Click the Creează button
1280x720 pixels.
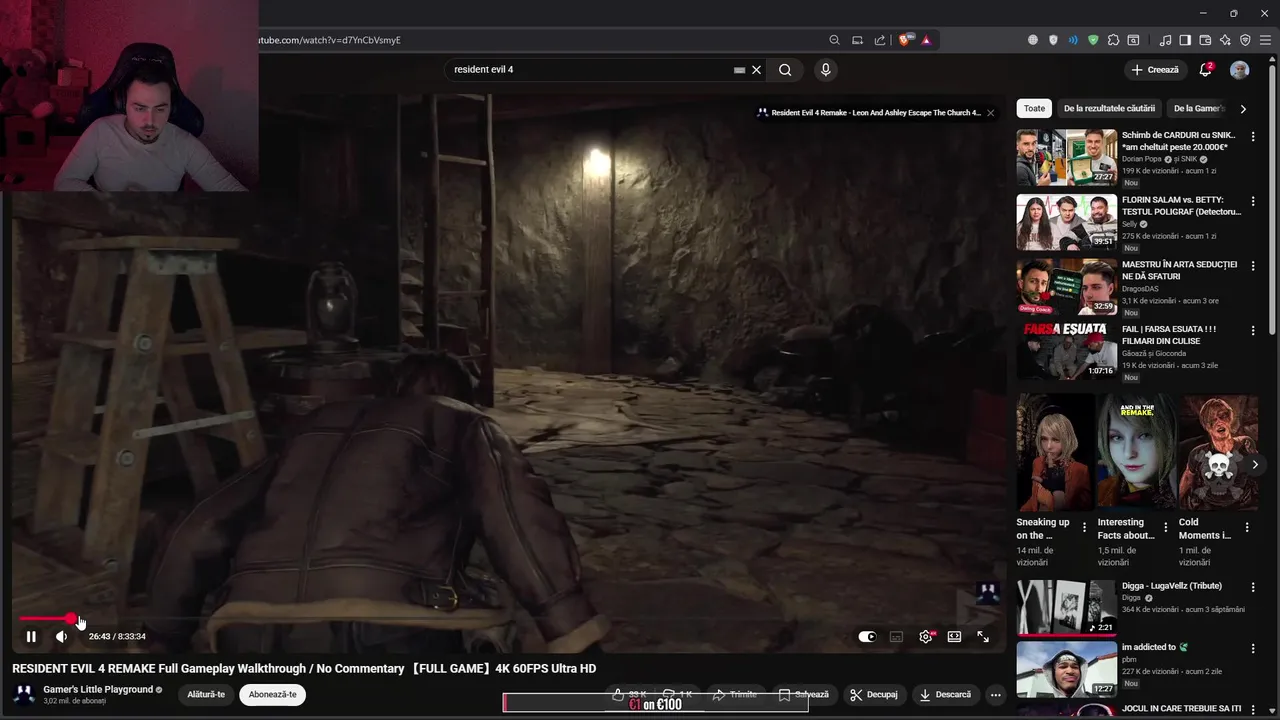[1155, 70]
